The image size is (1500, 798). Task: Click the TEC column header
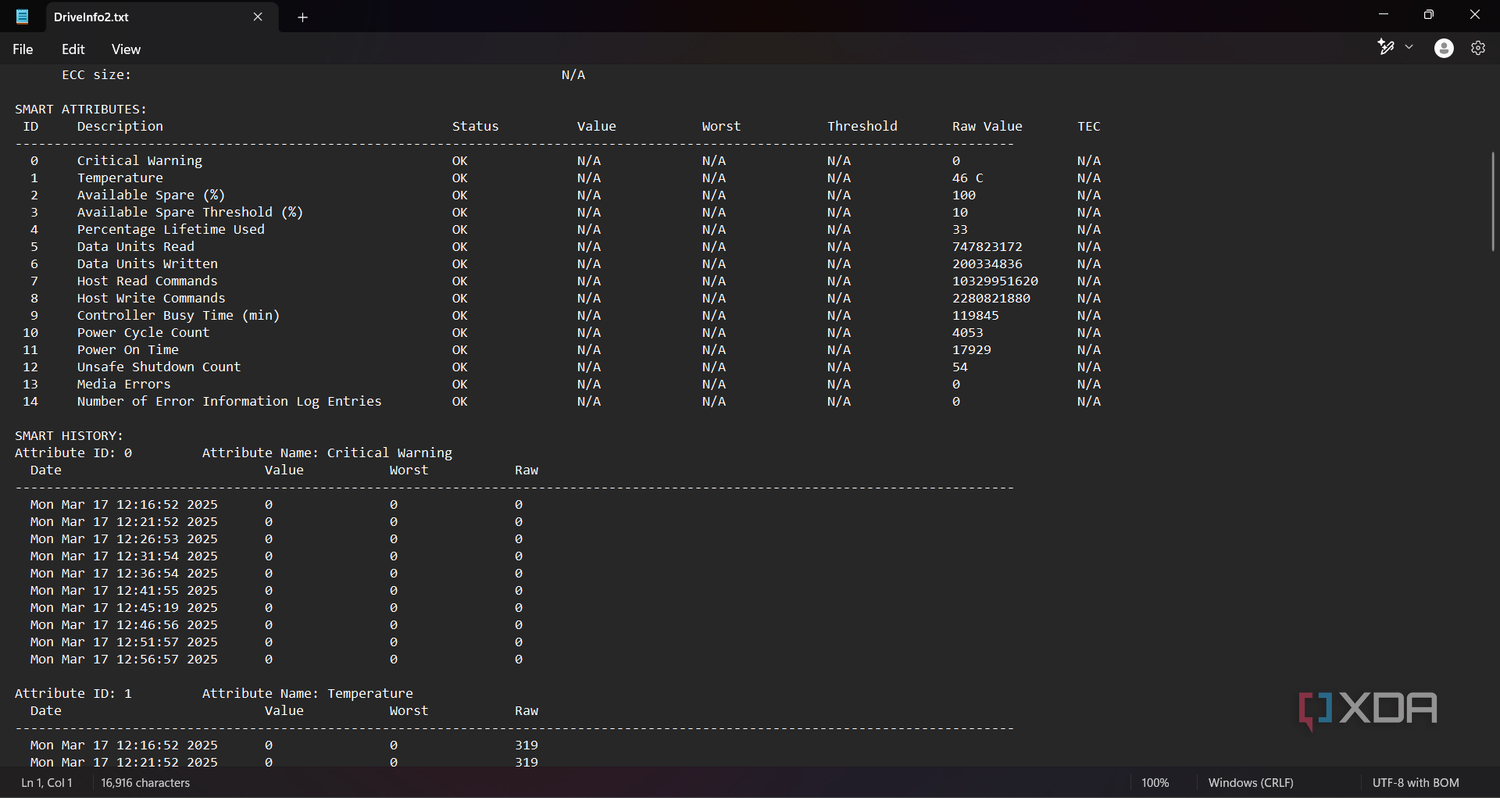pyautogui.click(x=1089, y=126)
